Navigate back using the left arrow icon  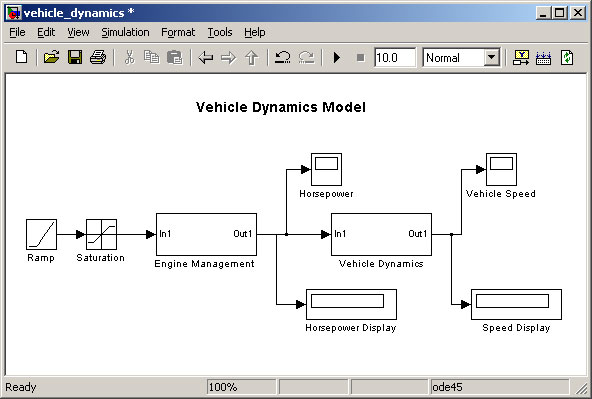point(206,58)
